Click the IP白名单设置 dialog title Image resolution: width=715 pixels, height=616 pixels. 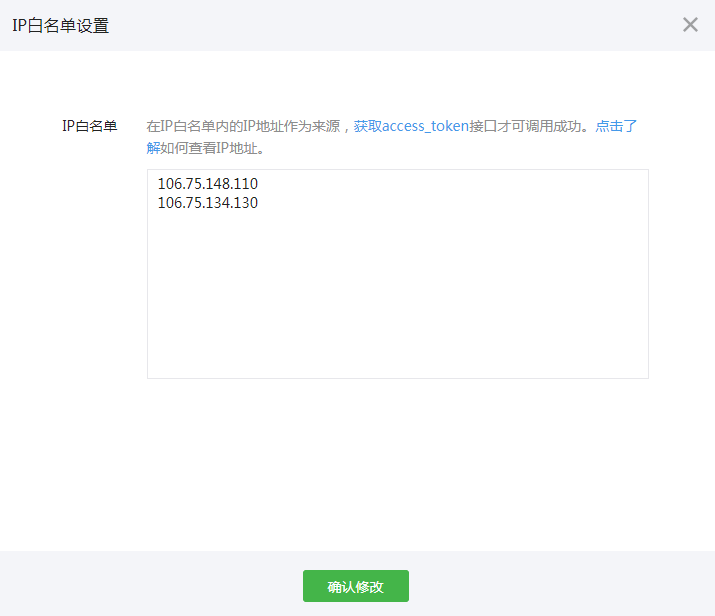tap(61, 26)
